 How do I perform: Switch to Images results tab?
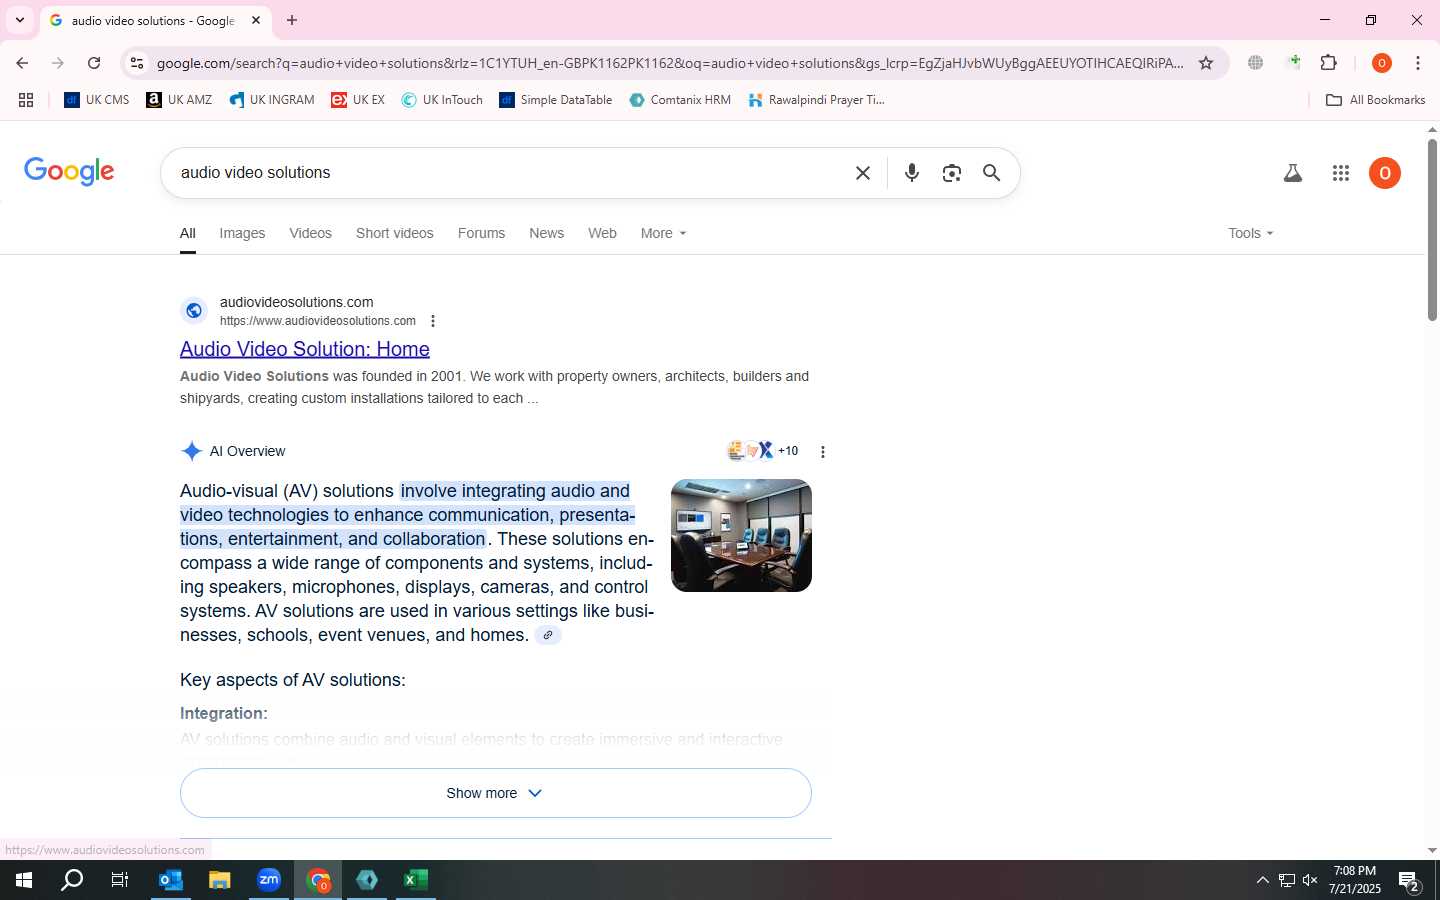coord(242,233)
